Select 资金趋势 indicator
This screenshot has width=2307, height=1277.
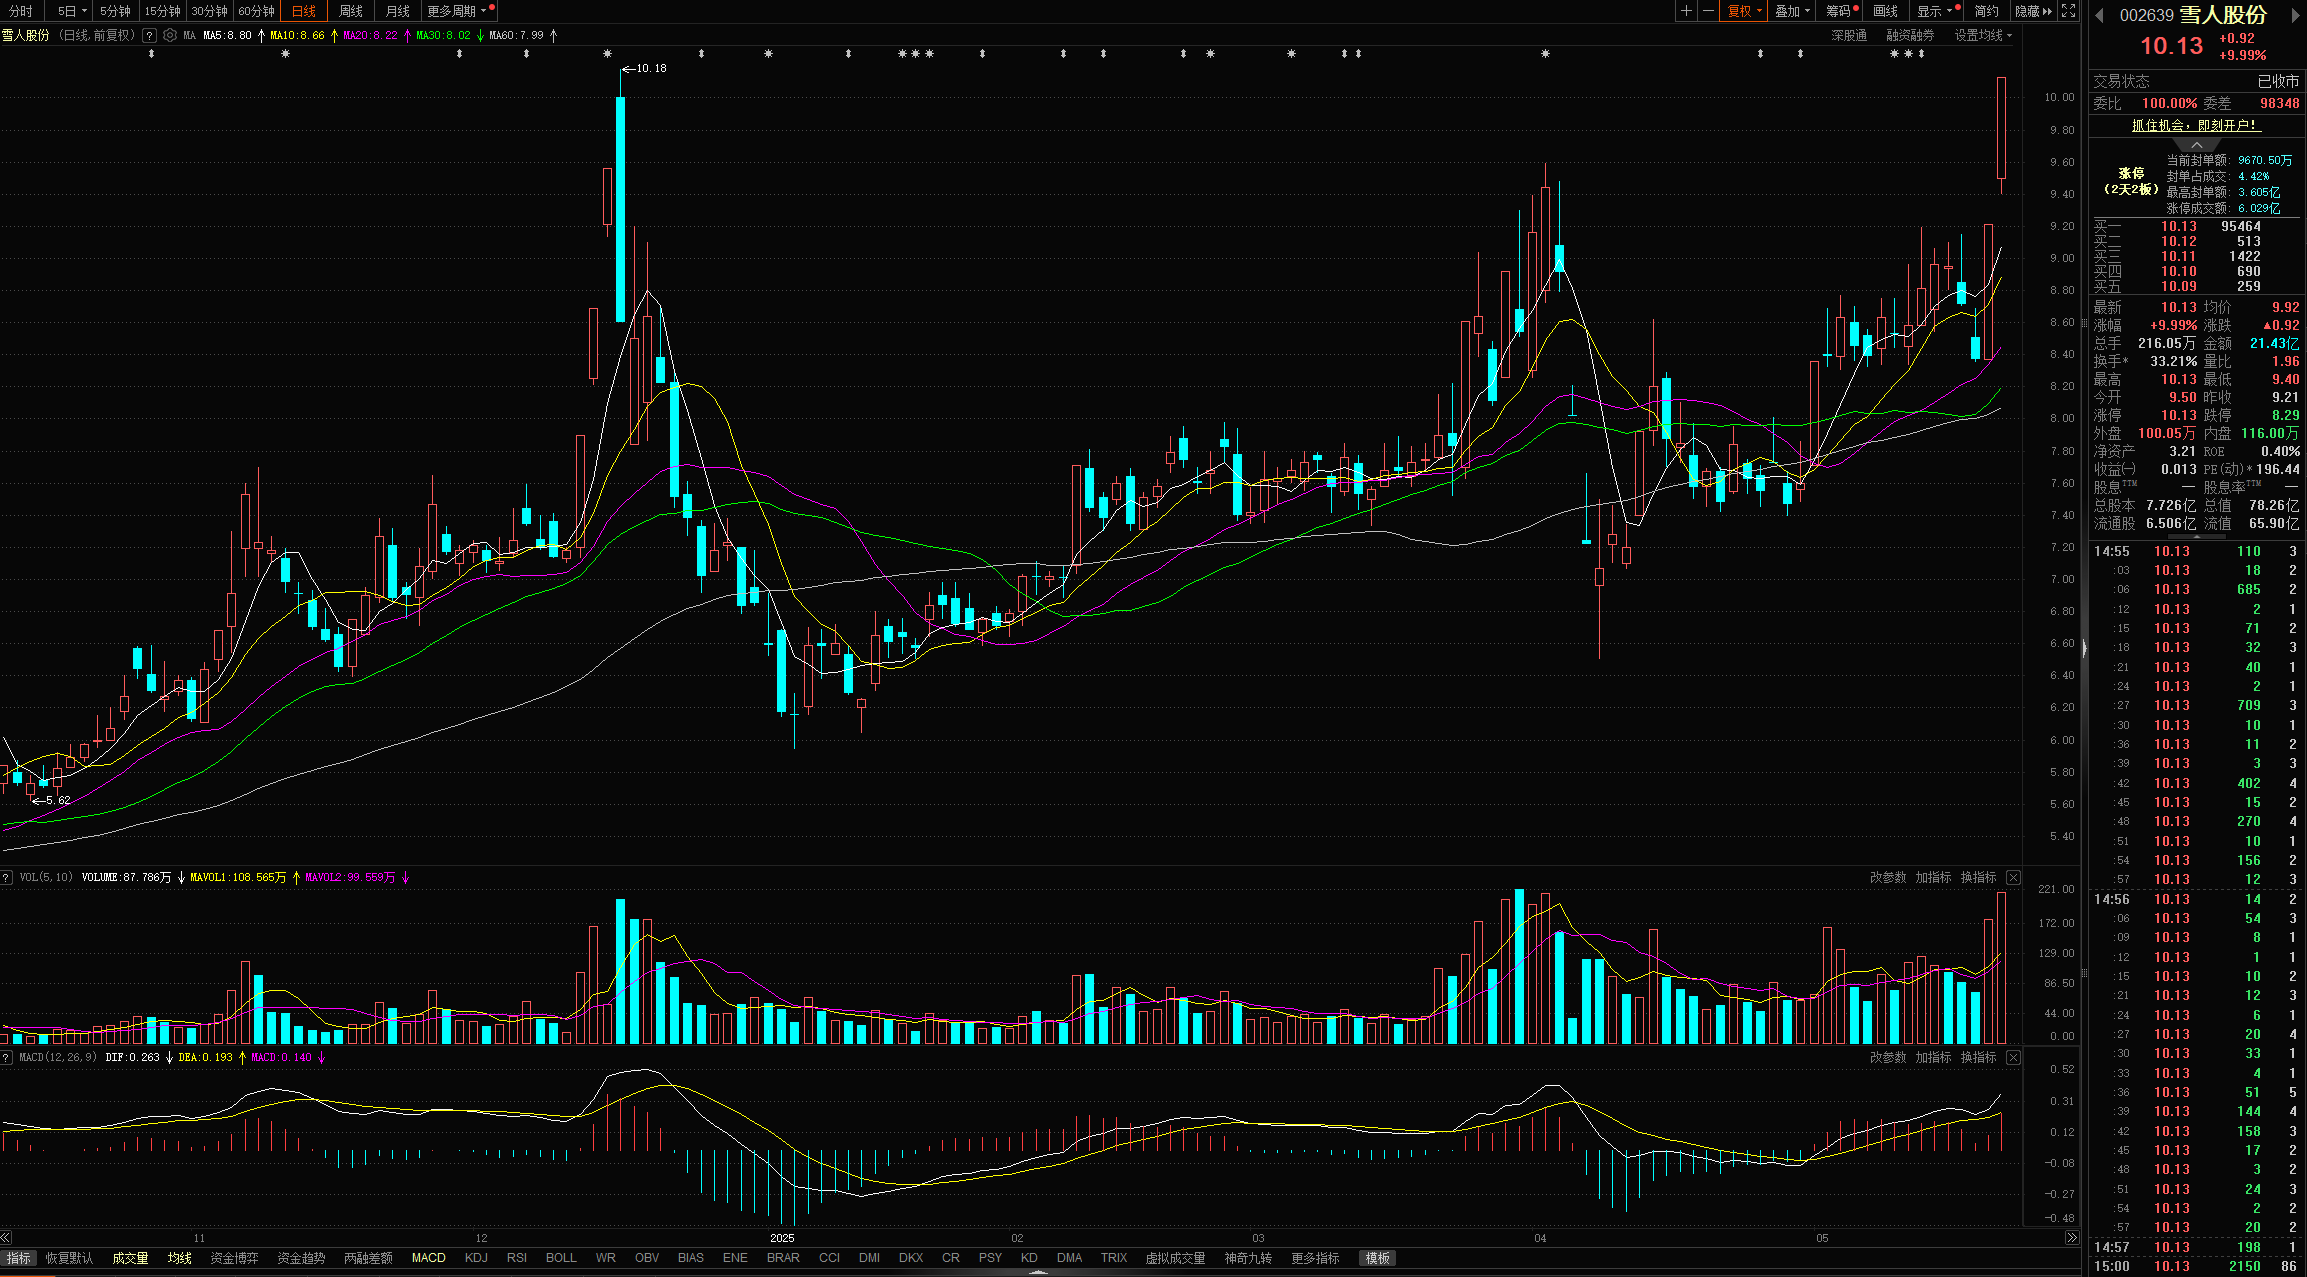[301, 1258]
